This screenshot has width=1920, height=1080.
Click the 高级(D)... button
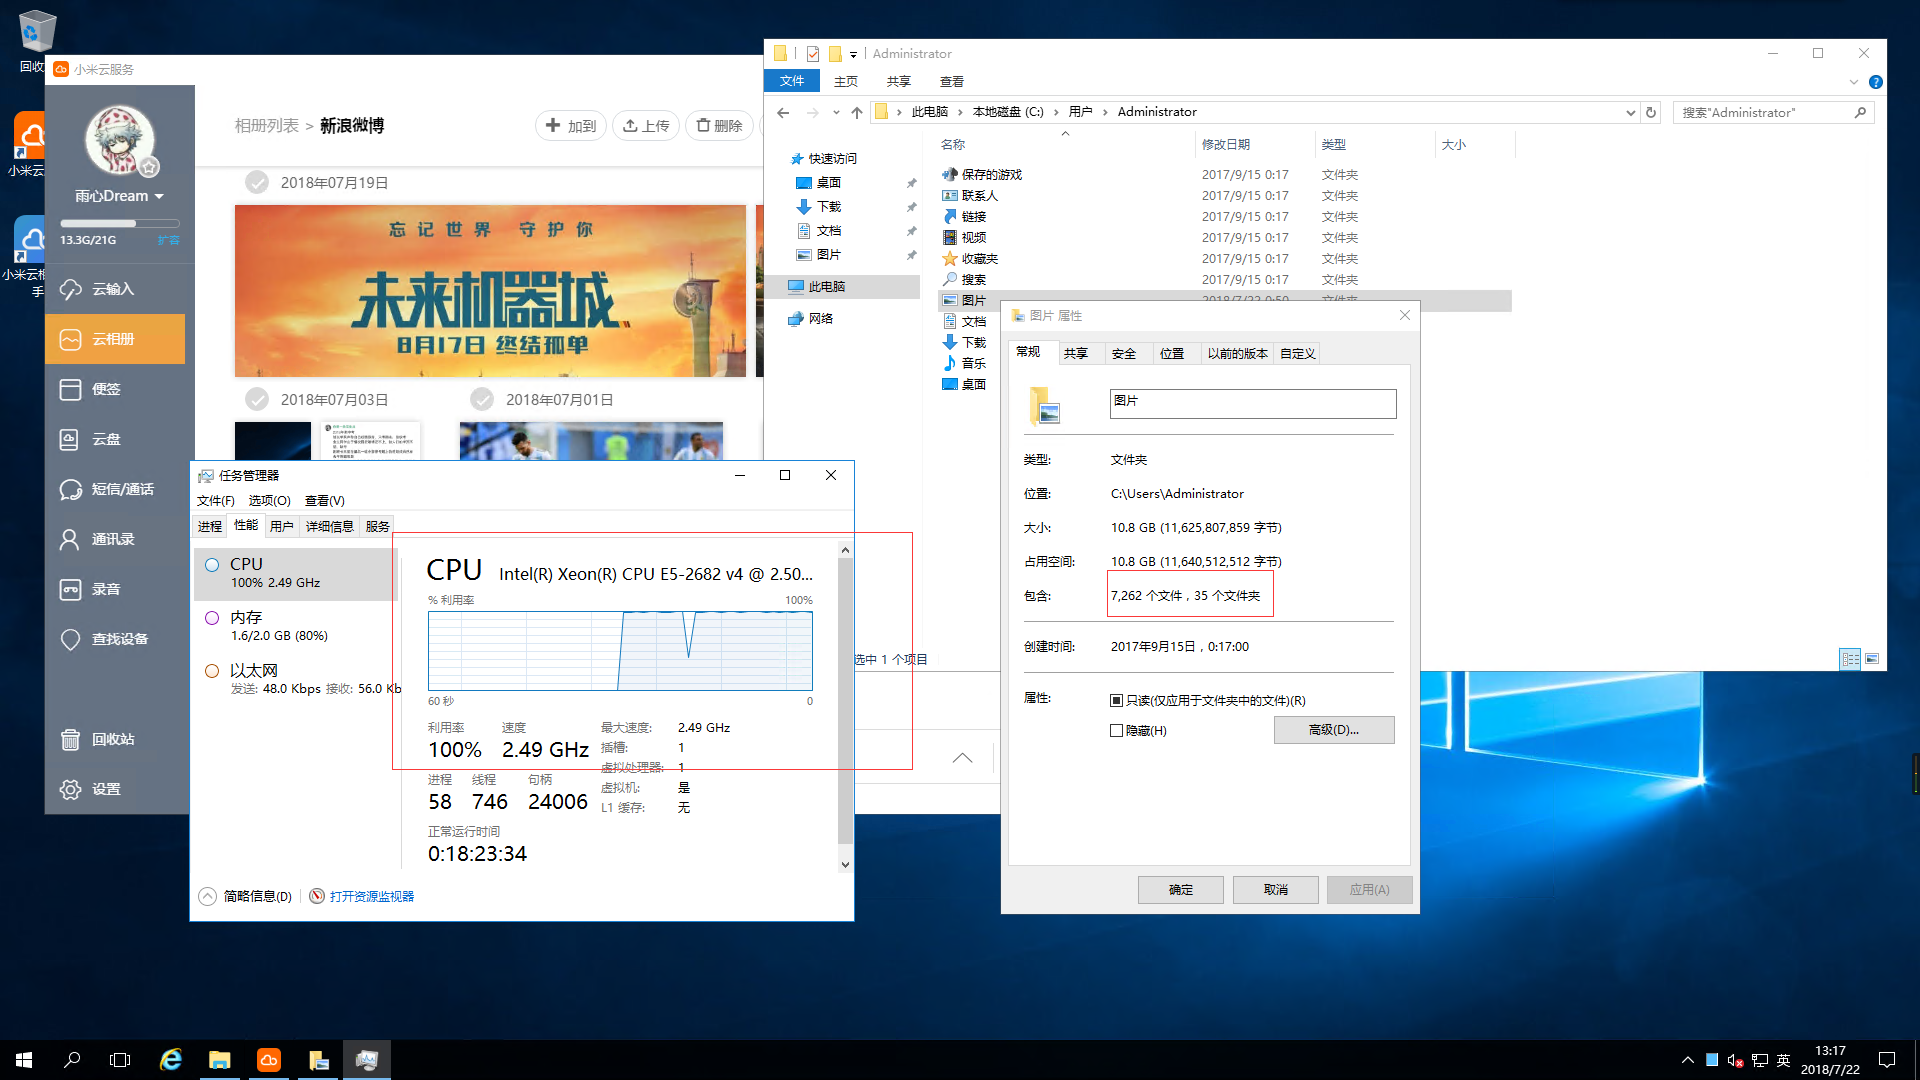(1334, 730)
